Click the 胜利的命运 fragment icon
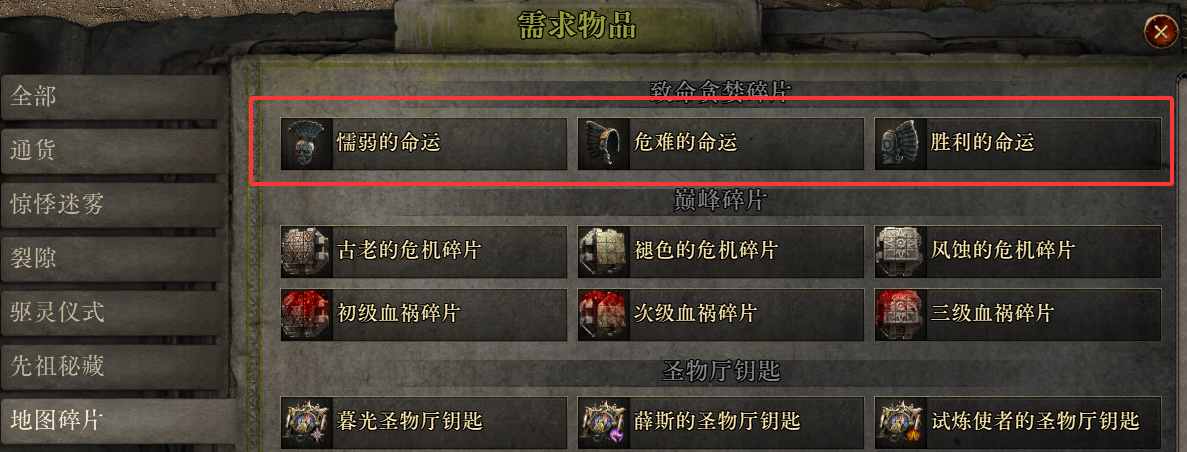Screen dimensions: 1187x452 901,143
